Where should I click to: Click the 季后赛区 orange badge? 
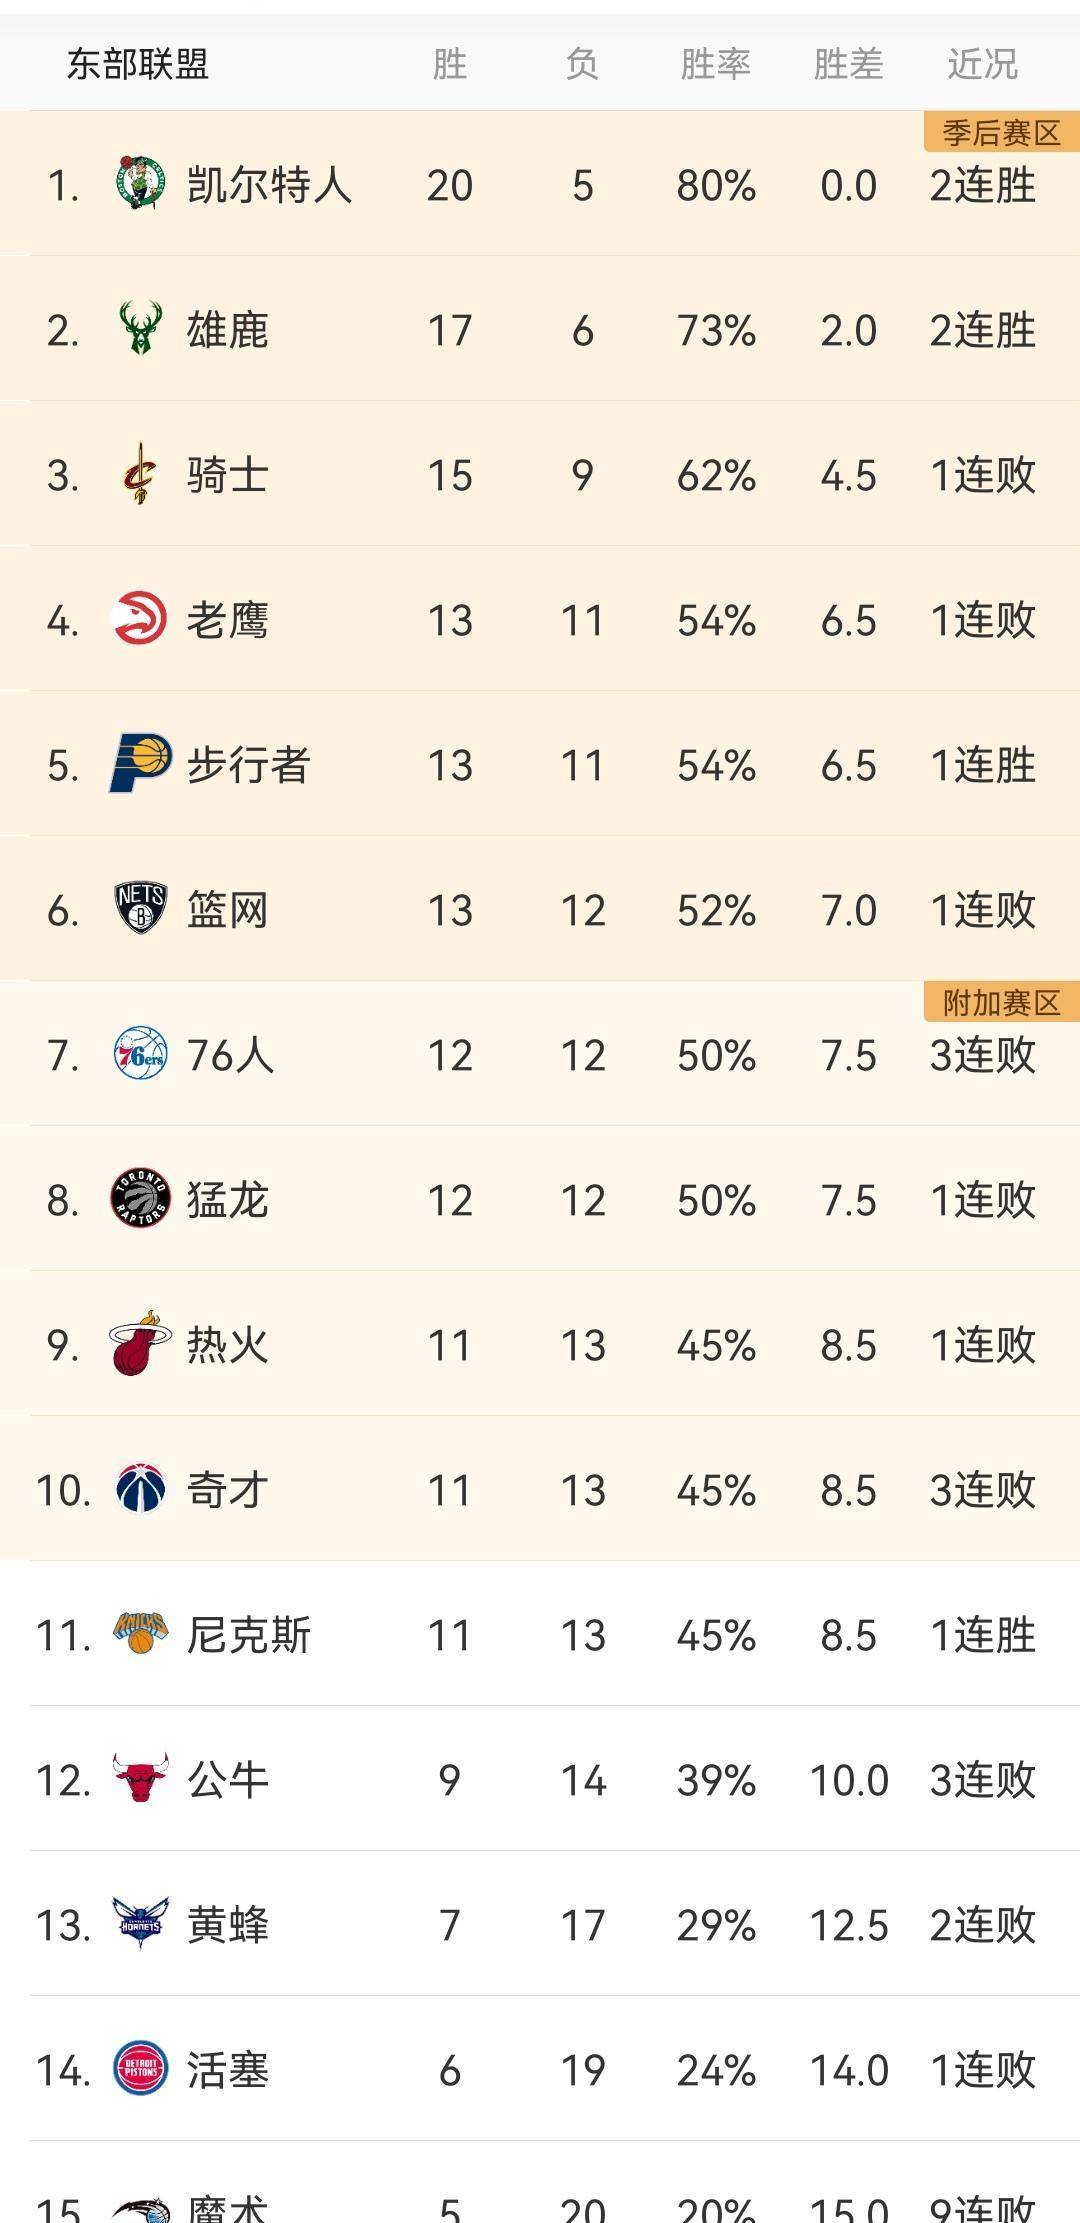pos(1001,133)
